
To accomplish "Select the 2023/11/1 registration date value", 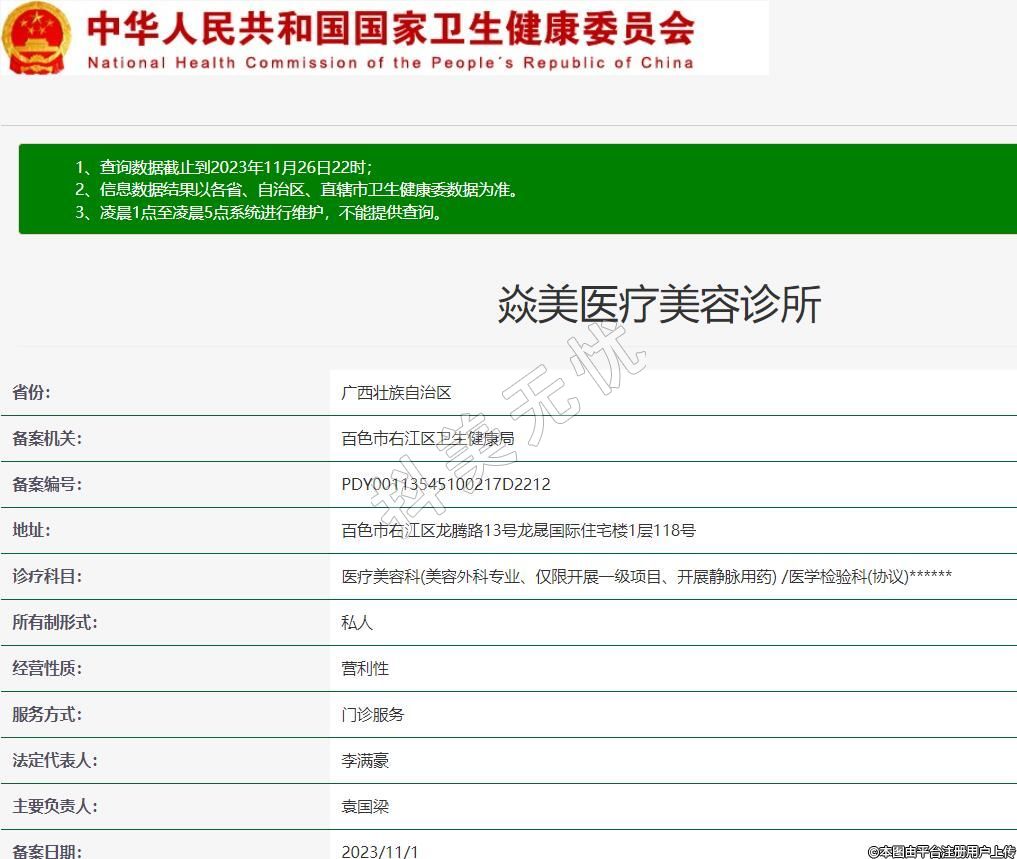I will 380,851.
